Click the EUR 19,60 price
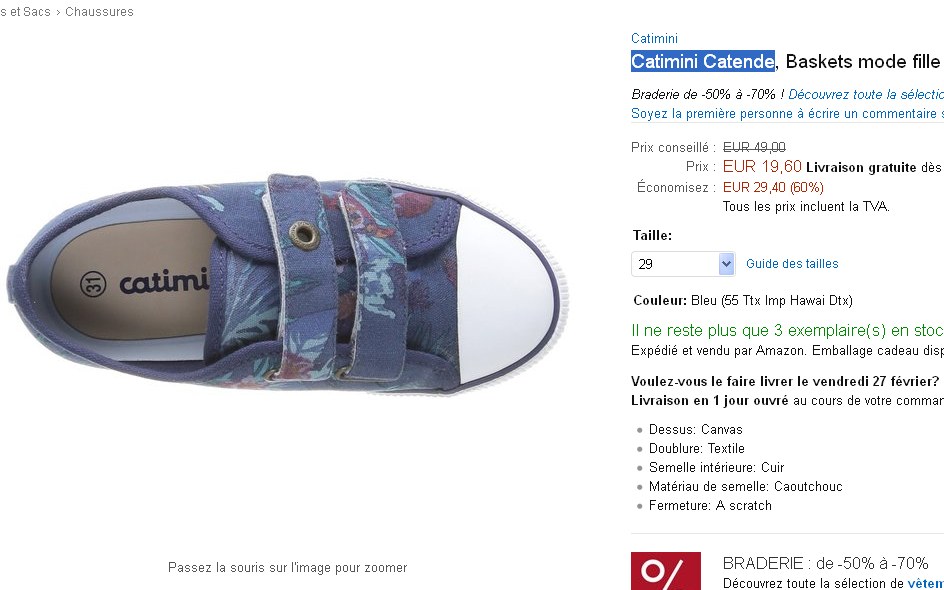Viewport: 944px width, 590px height. (762, 166)
